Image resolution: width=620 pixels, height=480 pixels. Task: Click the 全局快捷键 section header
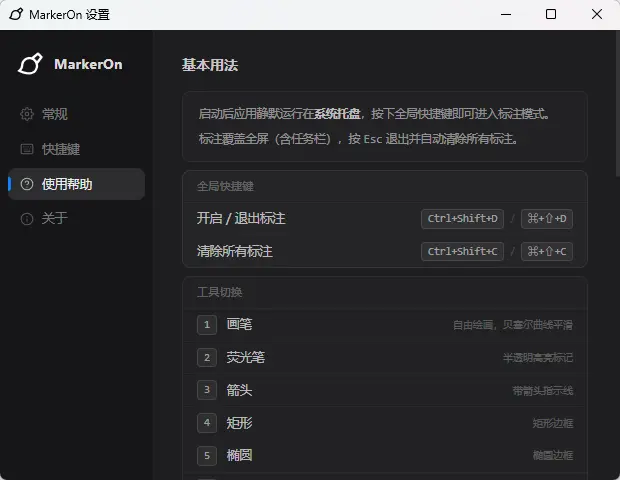pos(225,186)
